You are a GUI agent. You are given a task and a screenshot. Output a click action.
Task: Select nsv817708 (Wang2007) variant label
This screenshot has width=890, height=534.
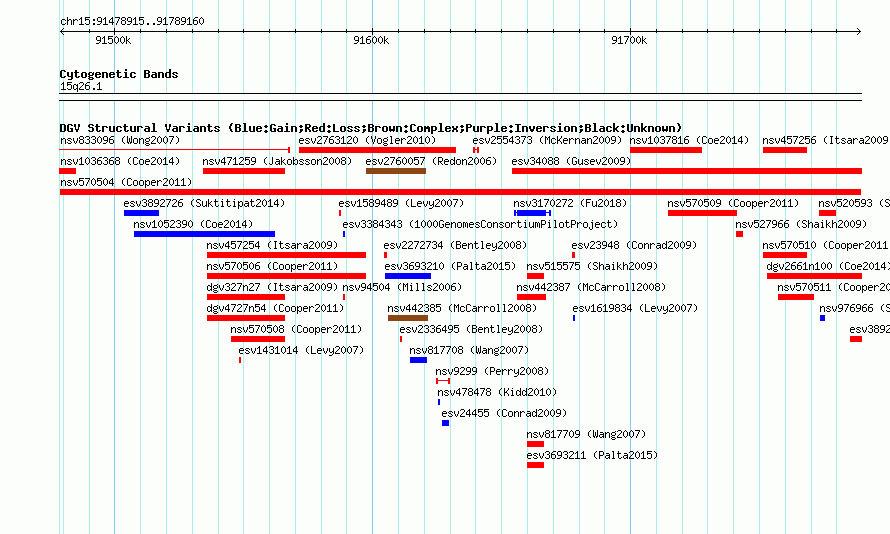tap(469, 350)
